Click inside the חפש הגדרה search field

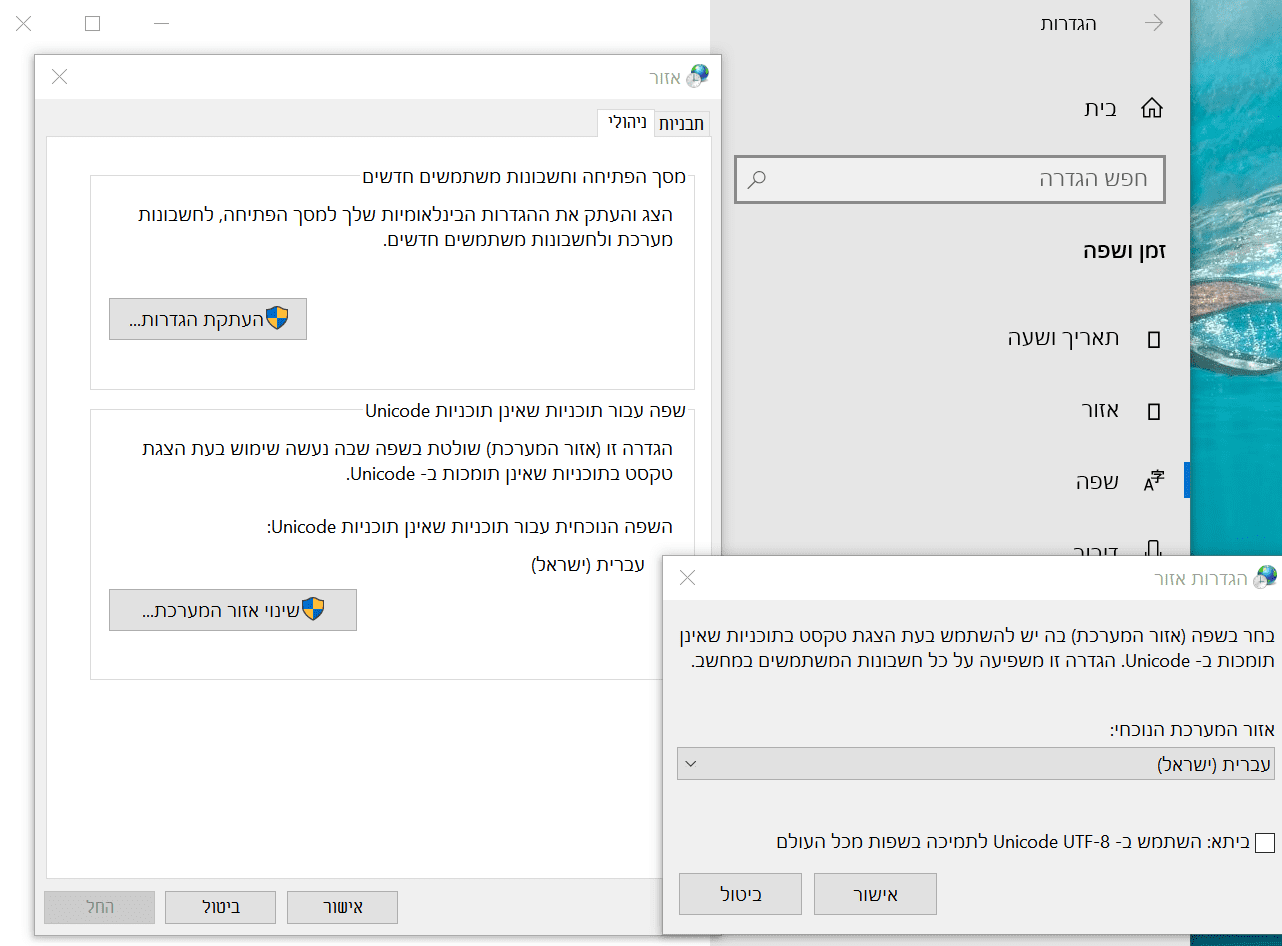coord(950,179)
